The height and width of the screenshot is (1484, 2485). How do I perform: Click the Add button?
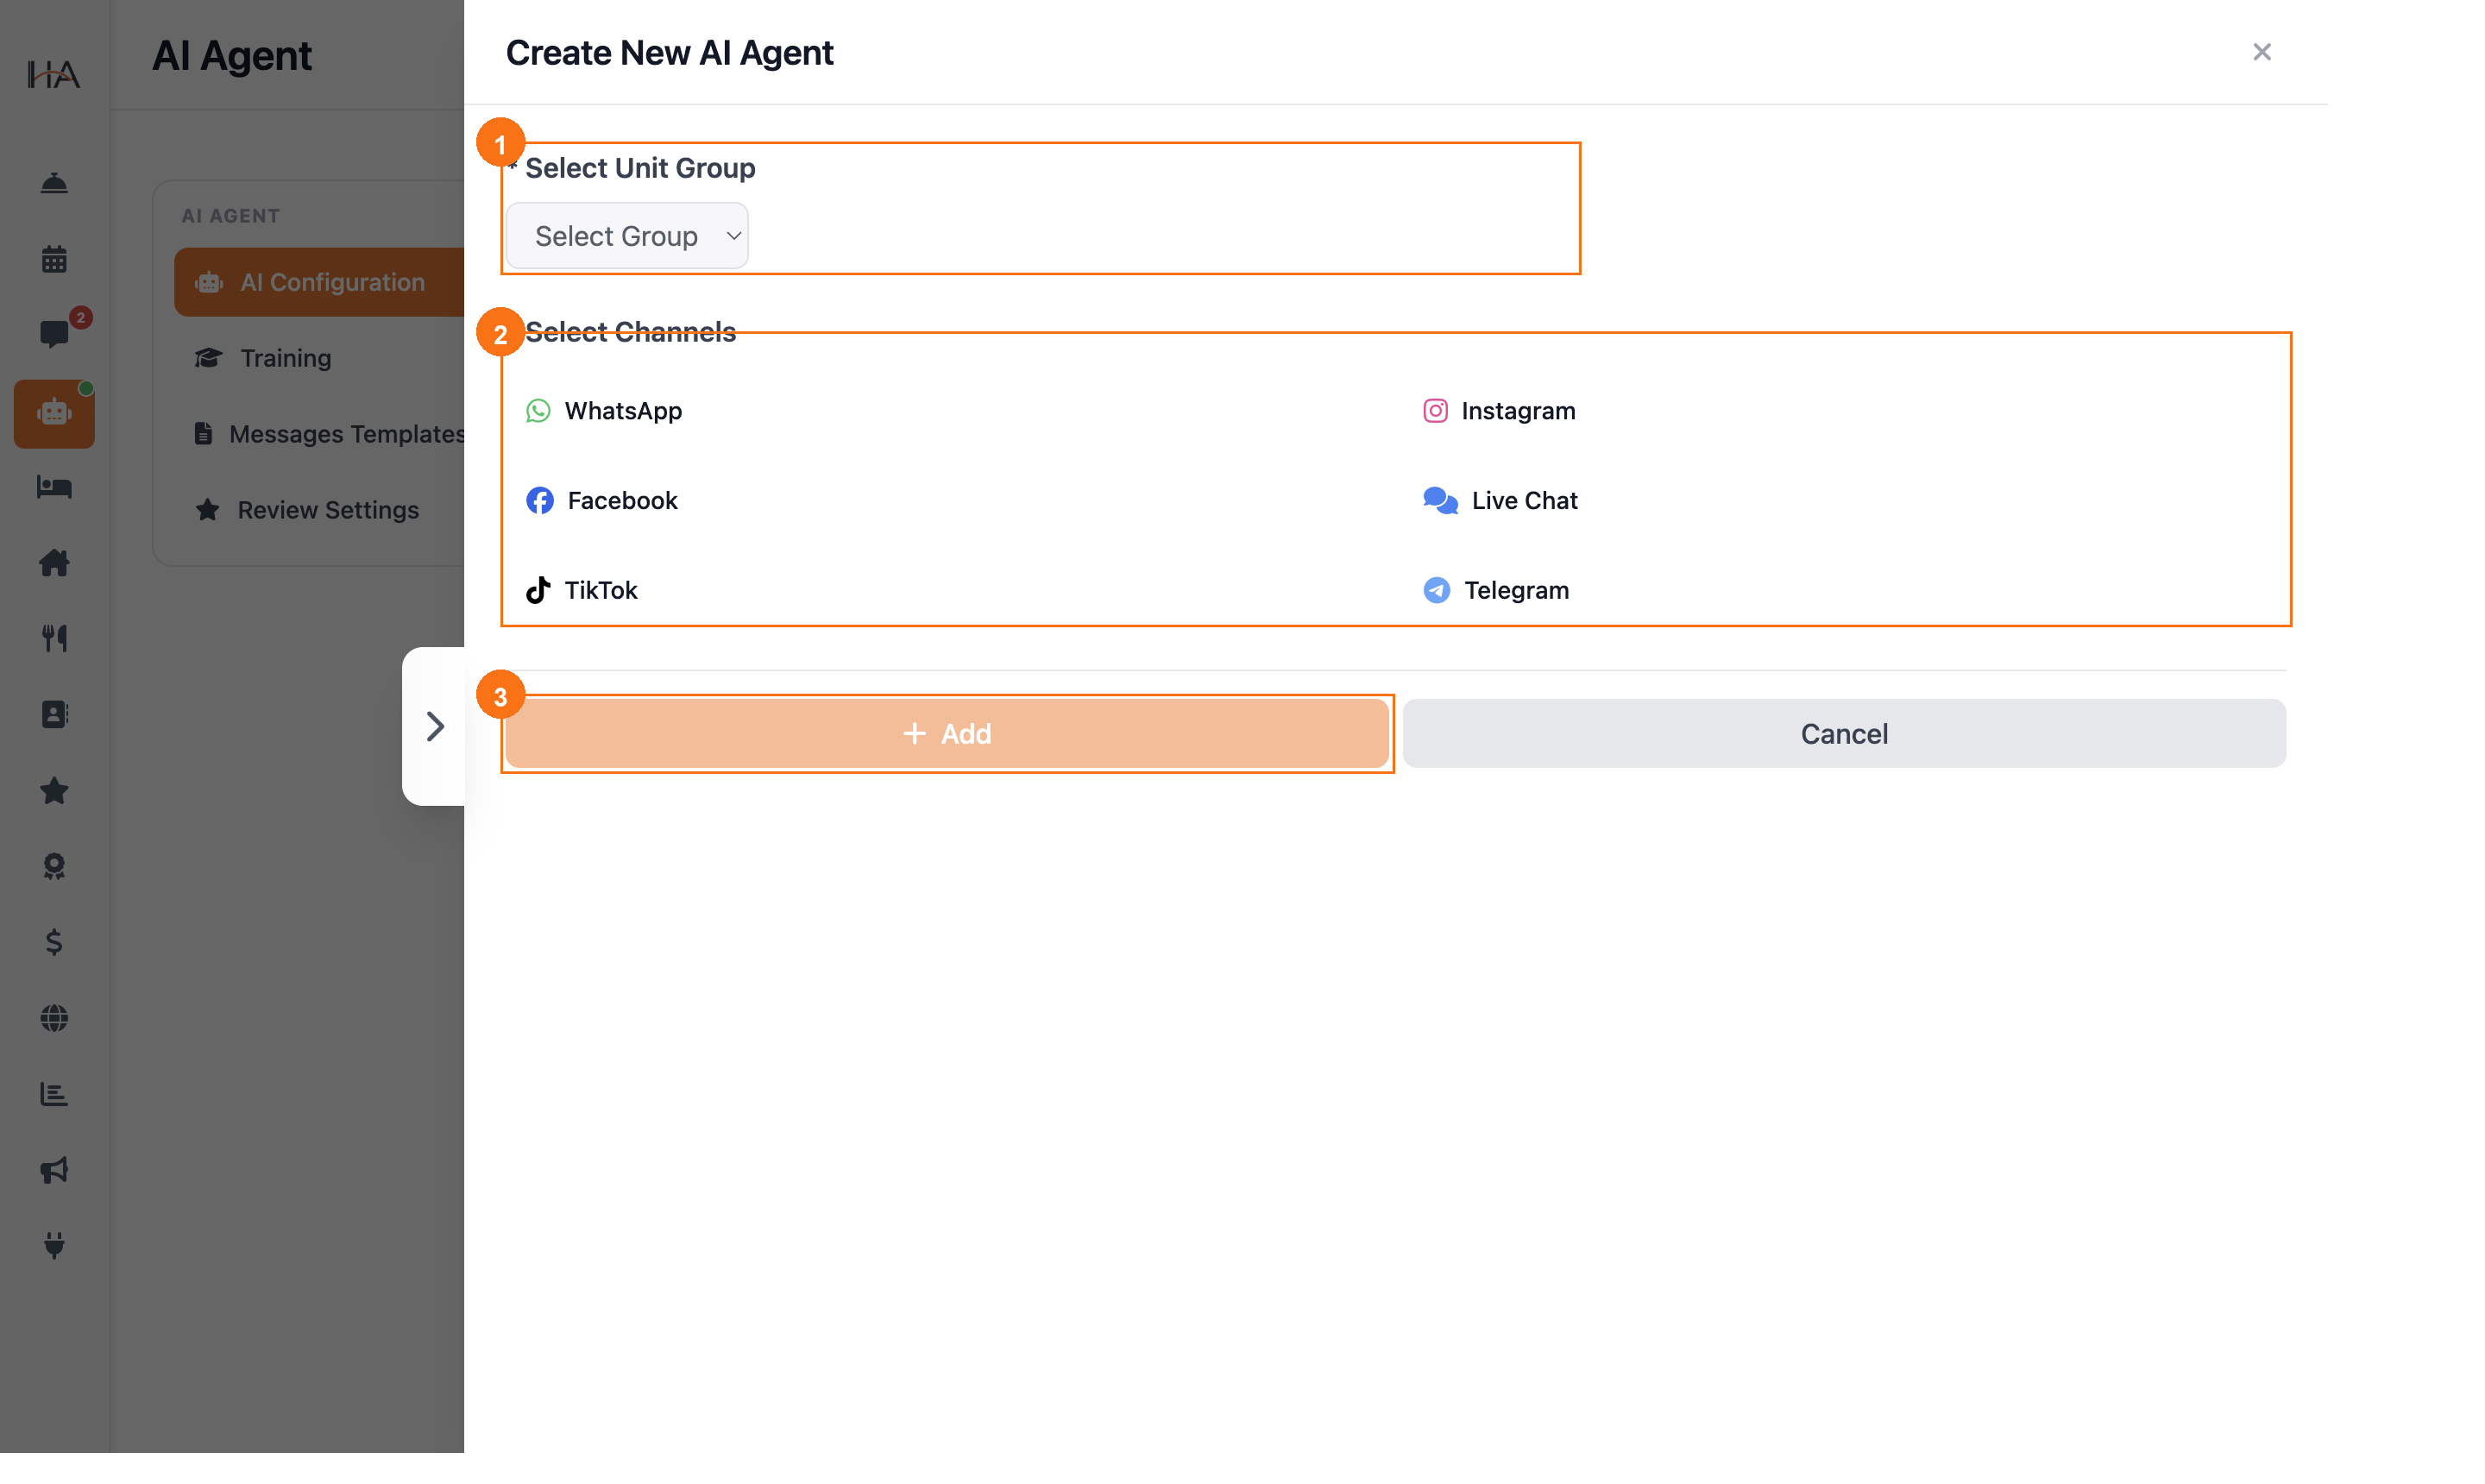click(946, 733)
